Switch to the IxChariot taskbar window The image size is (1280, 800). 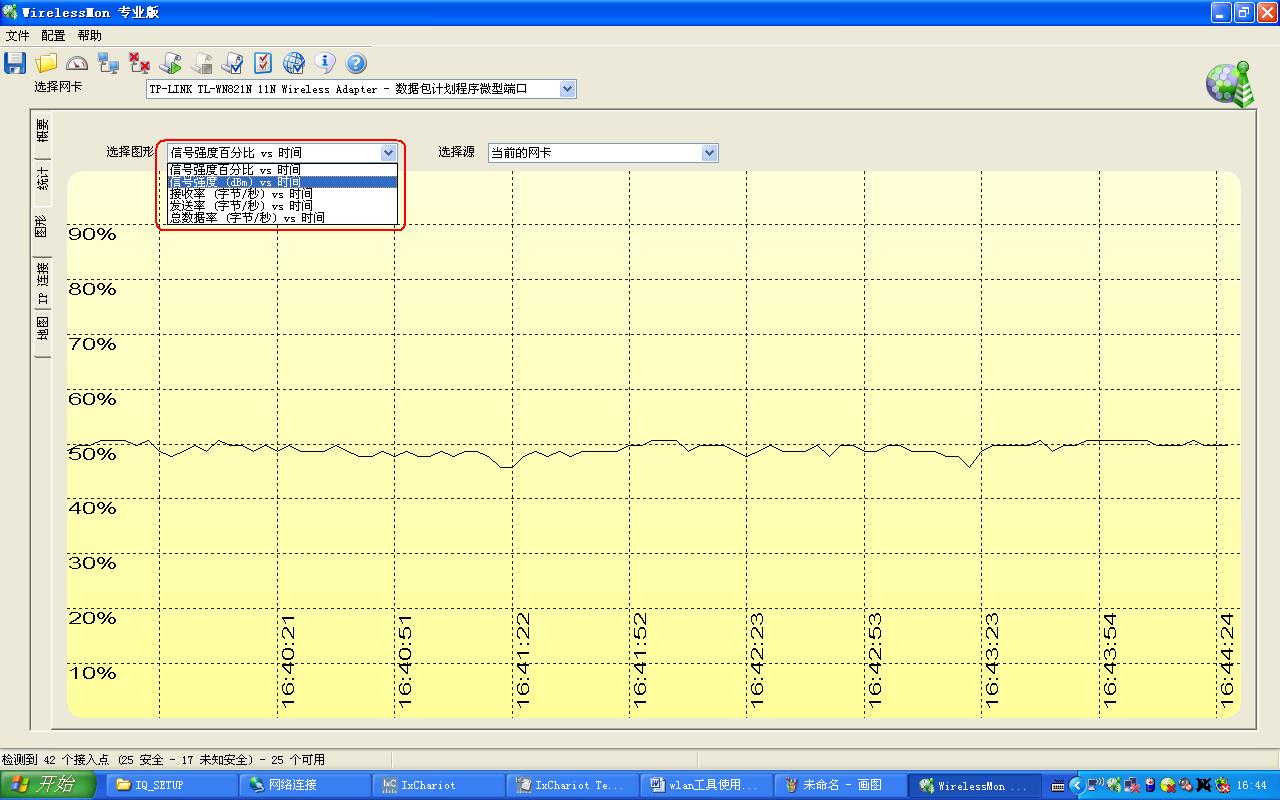(439, 785)
